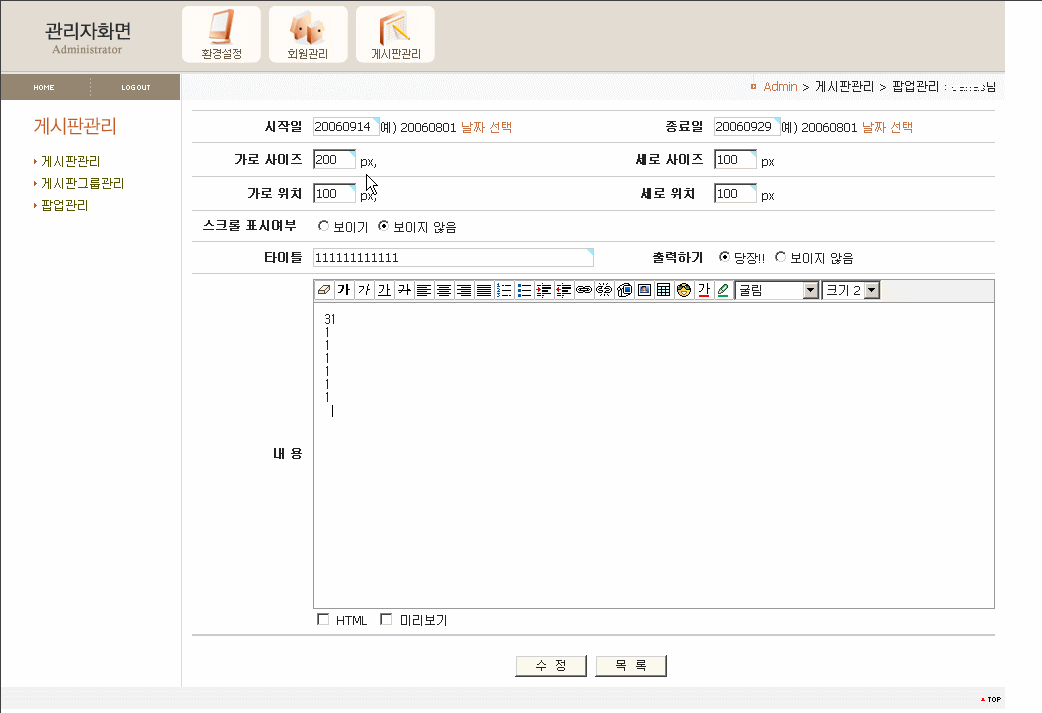Click the 목 록 list button
The height and width of the screenshot is (713, 1042).
click(631, 666)
